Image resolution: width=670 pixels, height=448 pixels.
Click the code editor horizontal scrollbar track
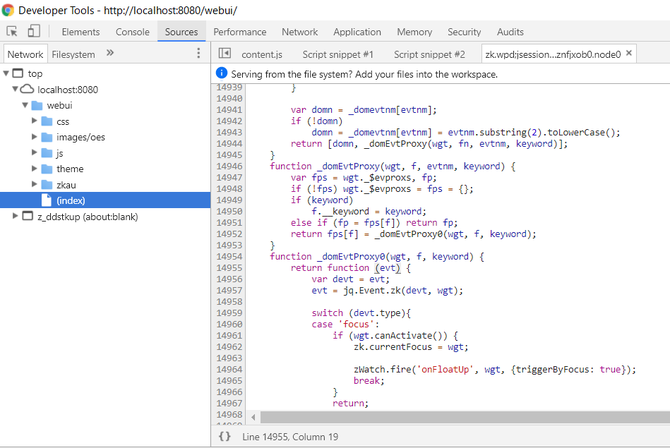pos(465,417)
